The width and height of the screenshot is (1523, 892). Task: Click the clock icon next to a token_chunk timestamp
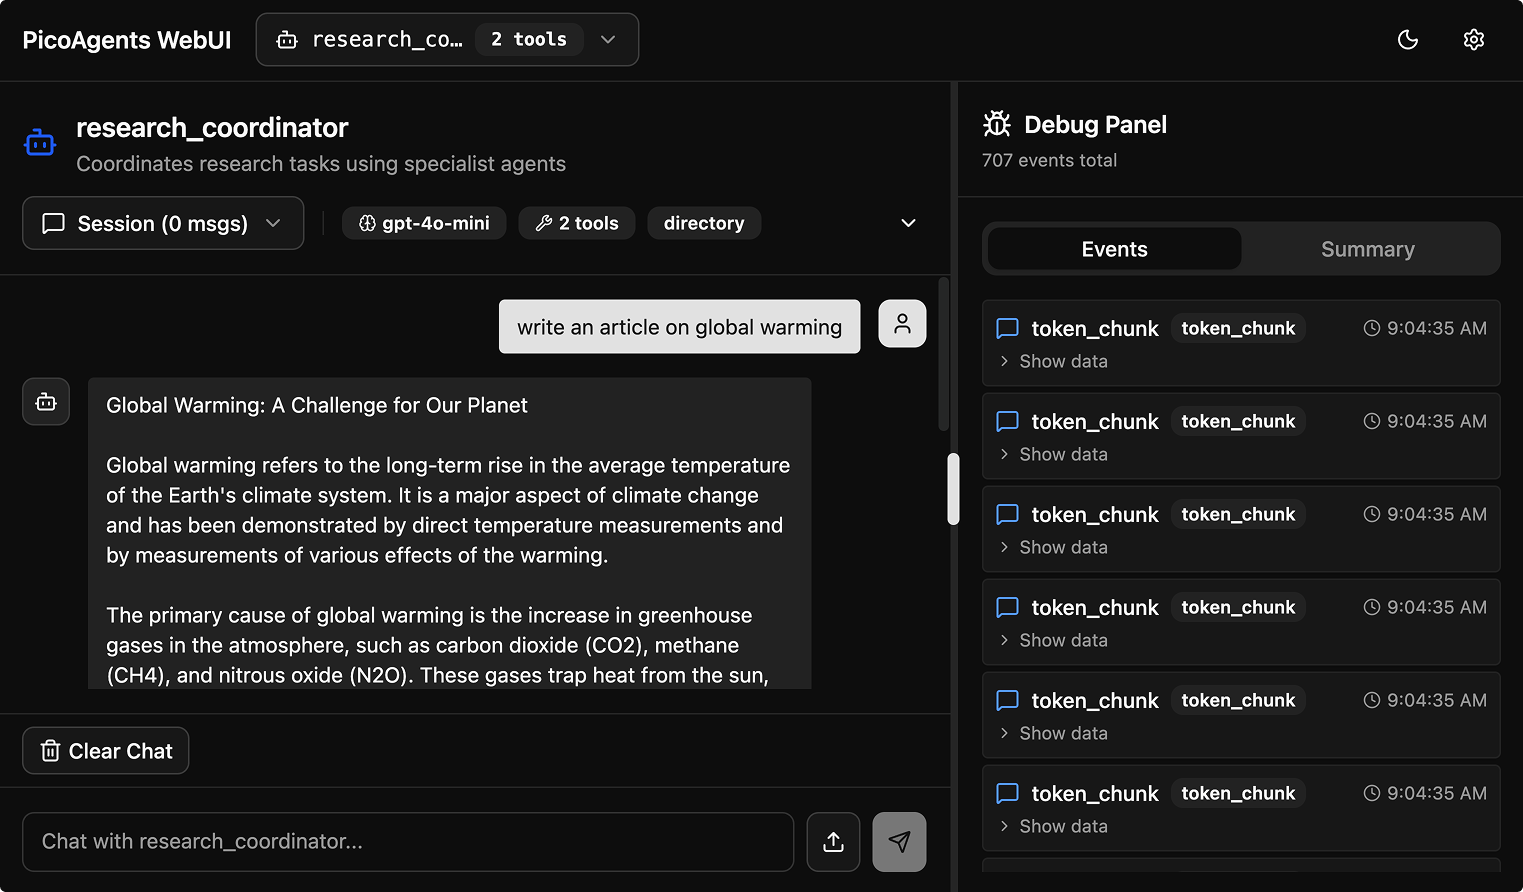tap(1370, 327)
